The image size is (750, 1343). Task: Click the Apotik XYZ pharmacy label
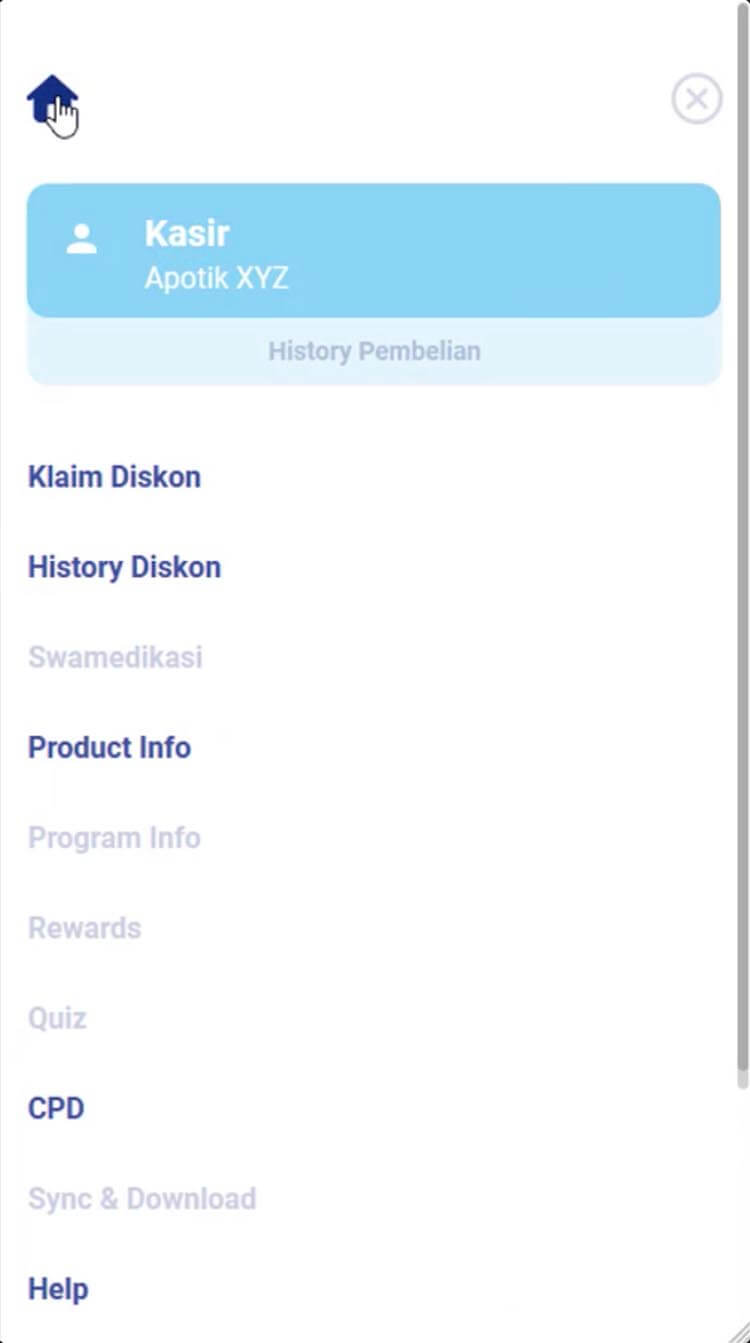point(216,277)
